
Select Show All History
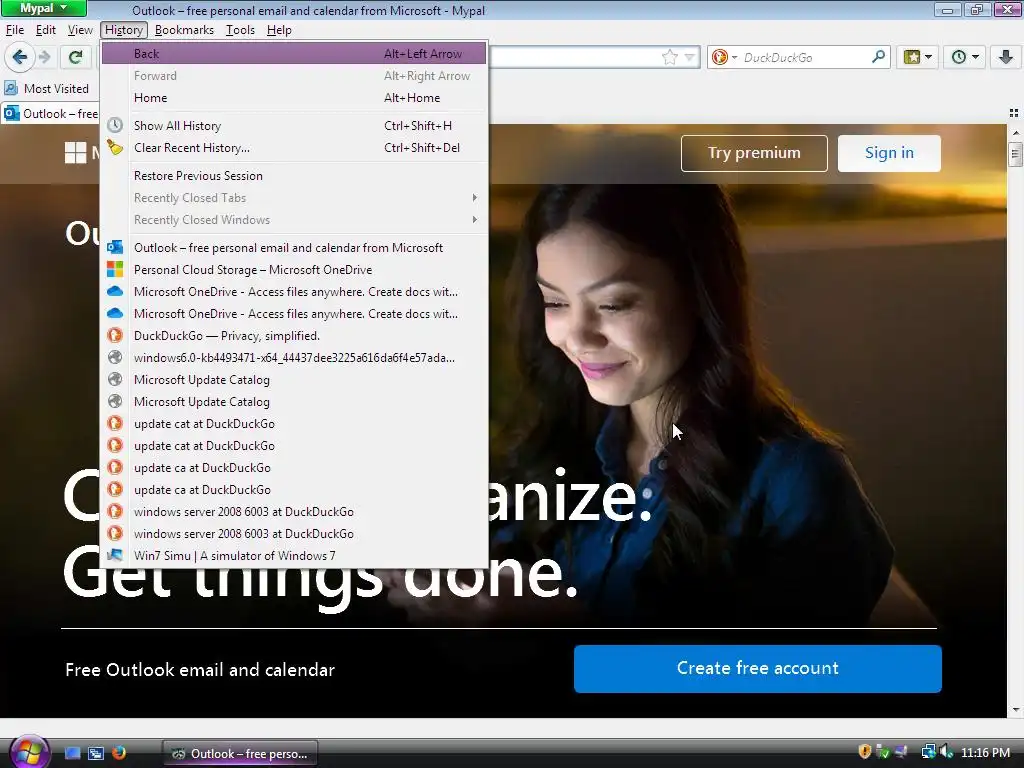(x=294, y=125)
